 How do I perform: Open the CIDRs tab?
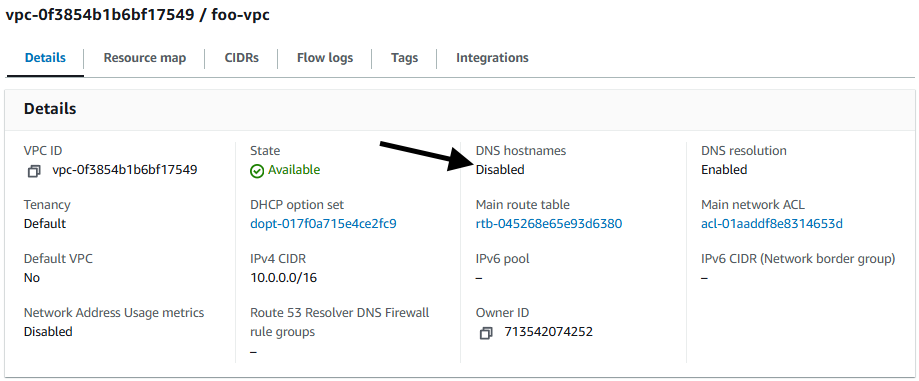pyautogui.click(x=241, y=58)
